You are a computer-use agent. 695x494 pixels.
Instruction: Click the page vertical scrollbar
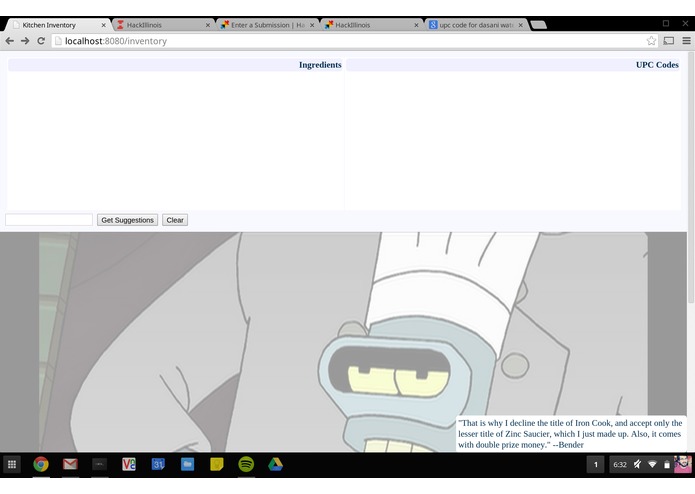691,177
